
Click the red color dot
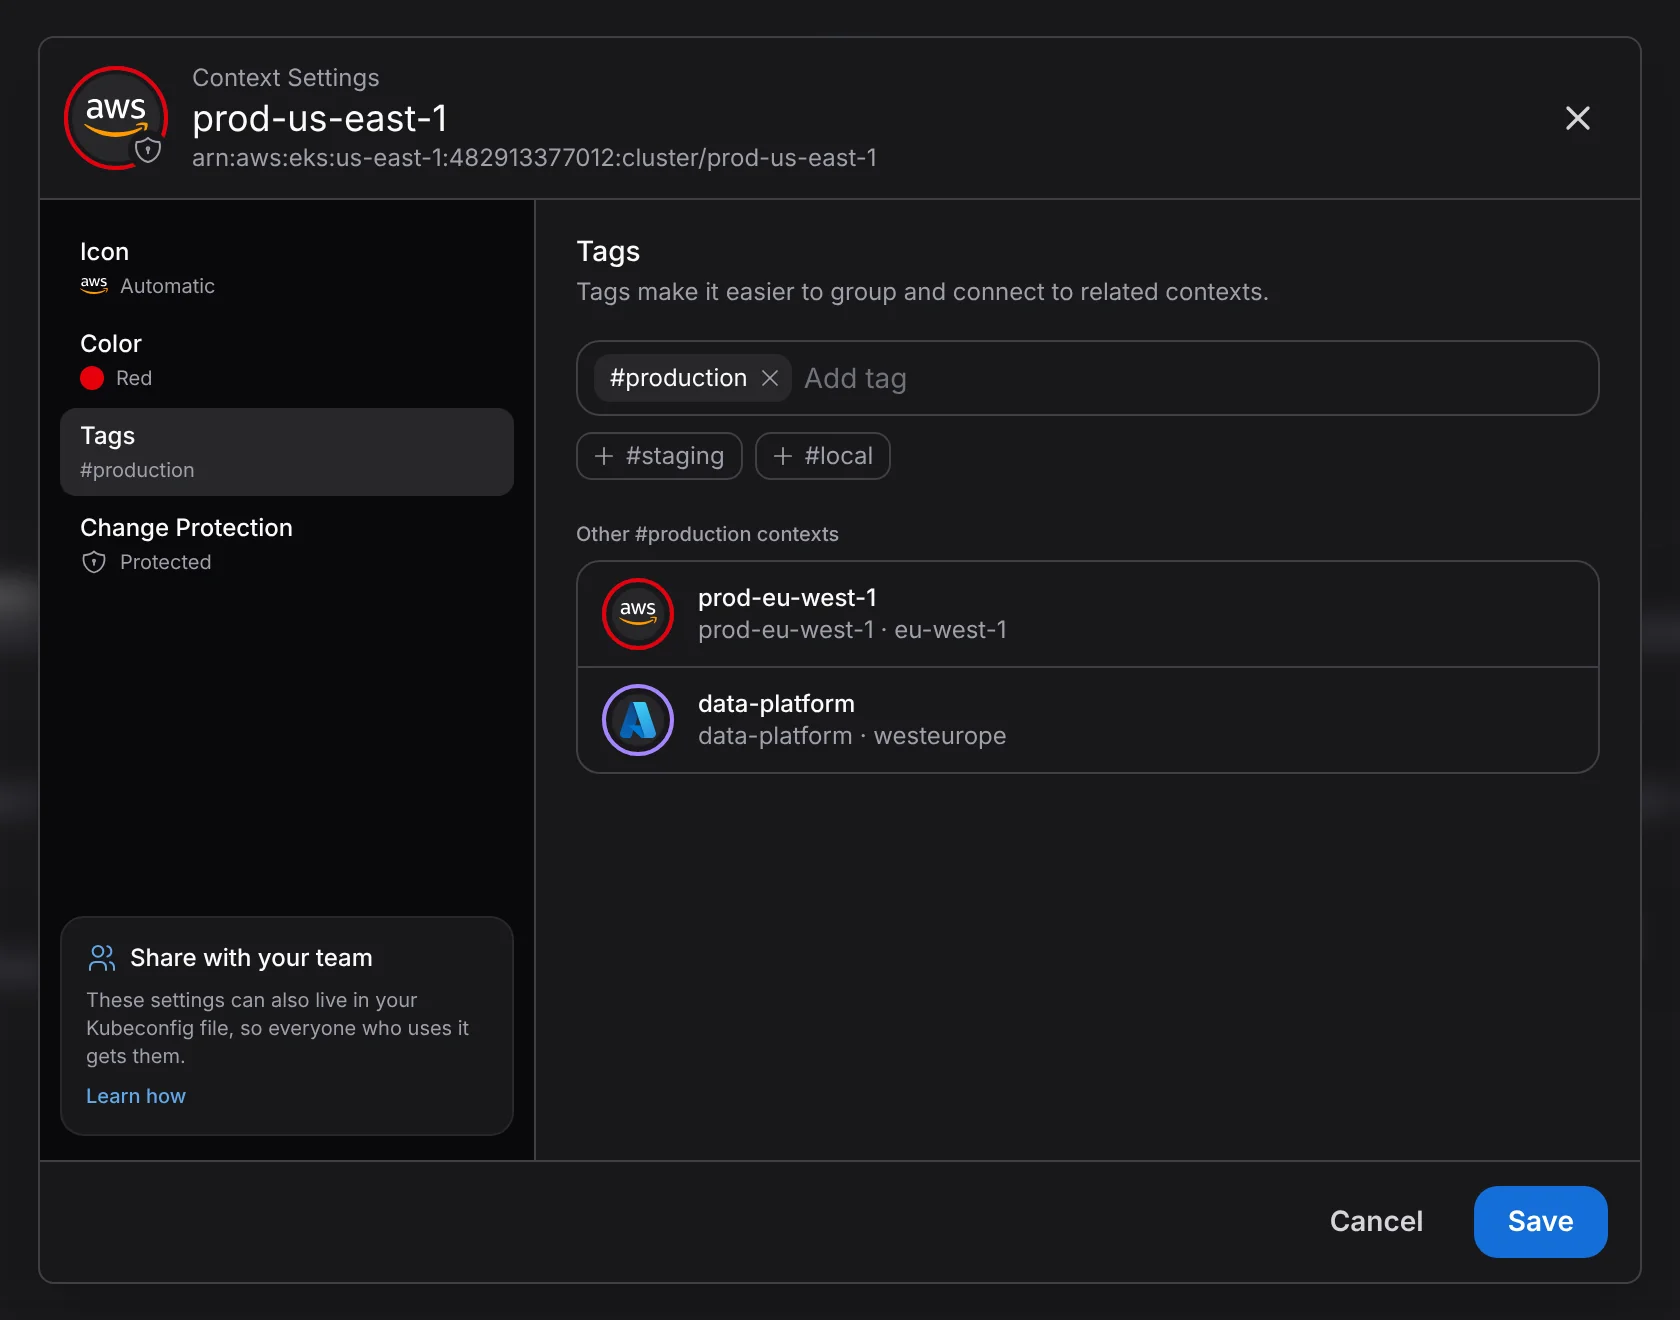(92, 378)
